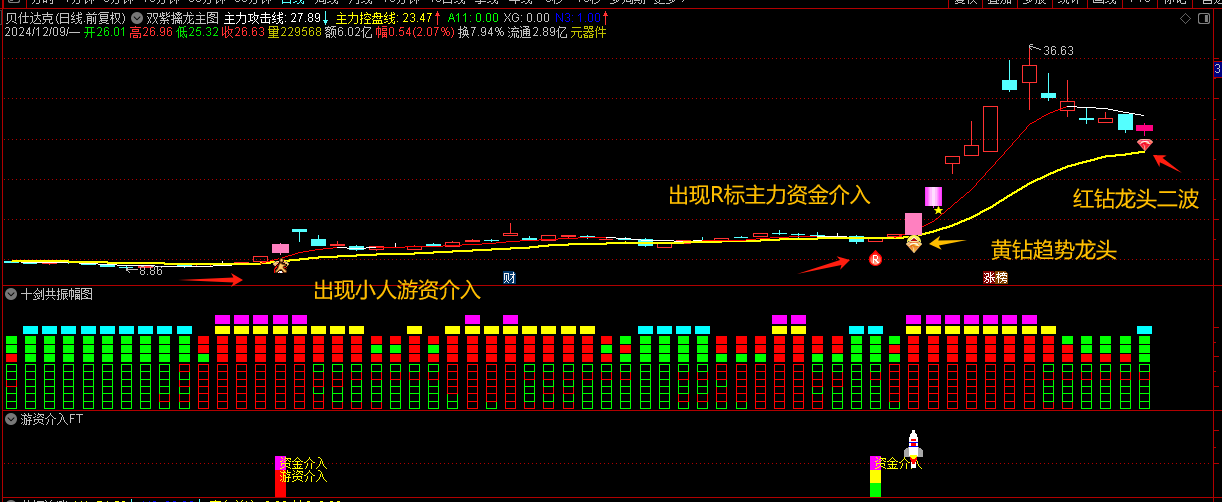Collapse the 游资介入FT panel chevron
Viewport: 1222px width, 502px height.
coord(11,420)
